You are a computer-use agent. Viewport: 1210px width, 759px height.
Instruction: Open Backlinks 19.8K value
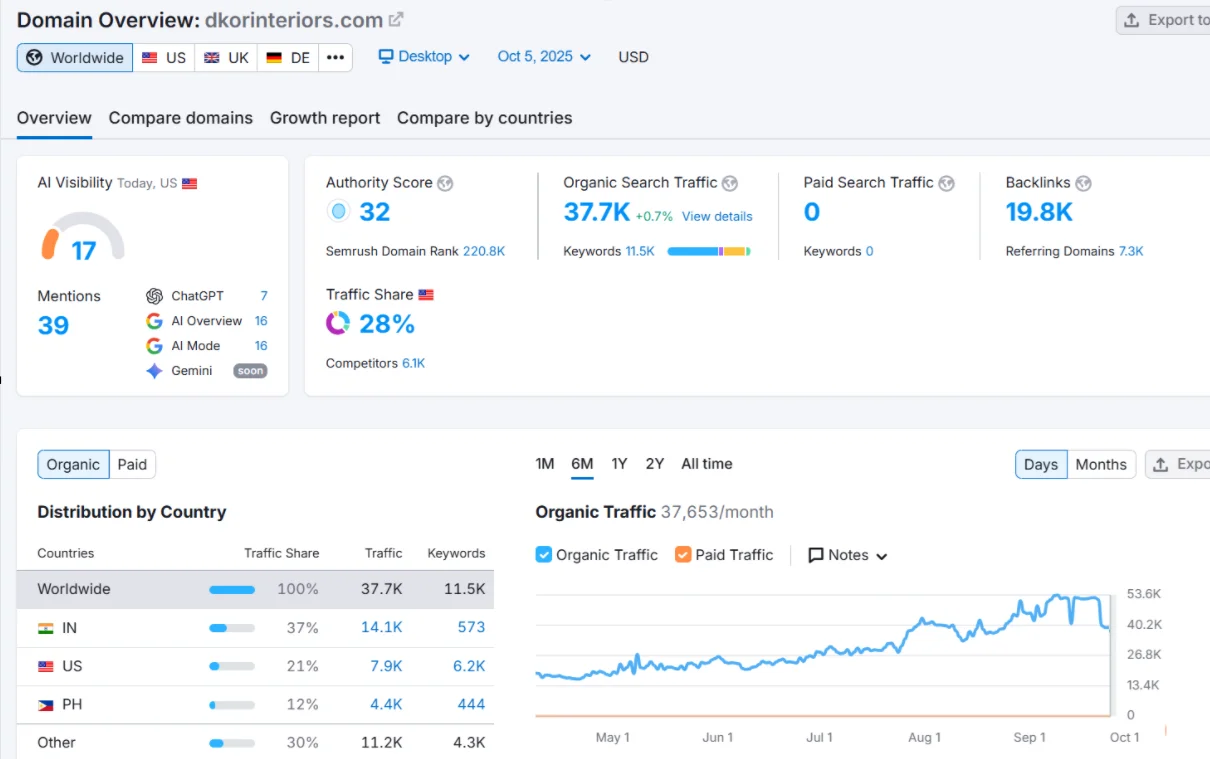tap(1039, 212)
